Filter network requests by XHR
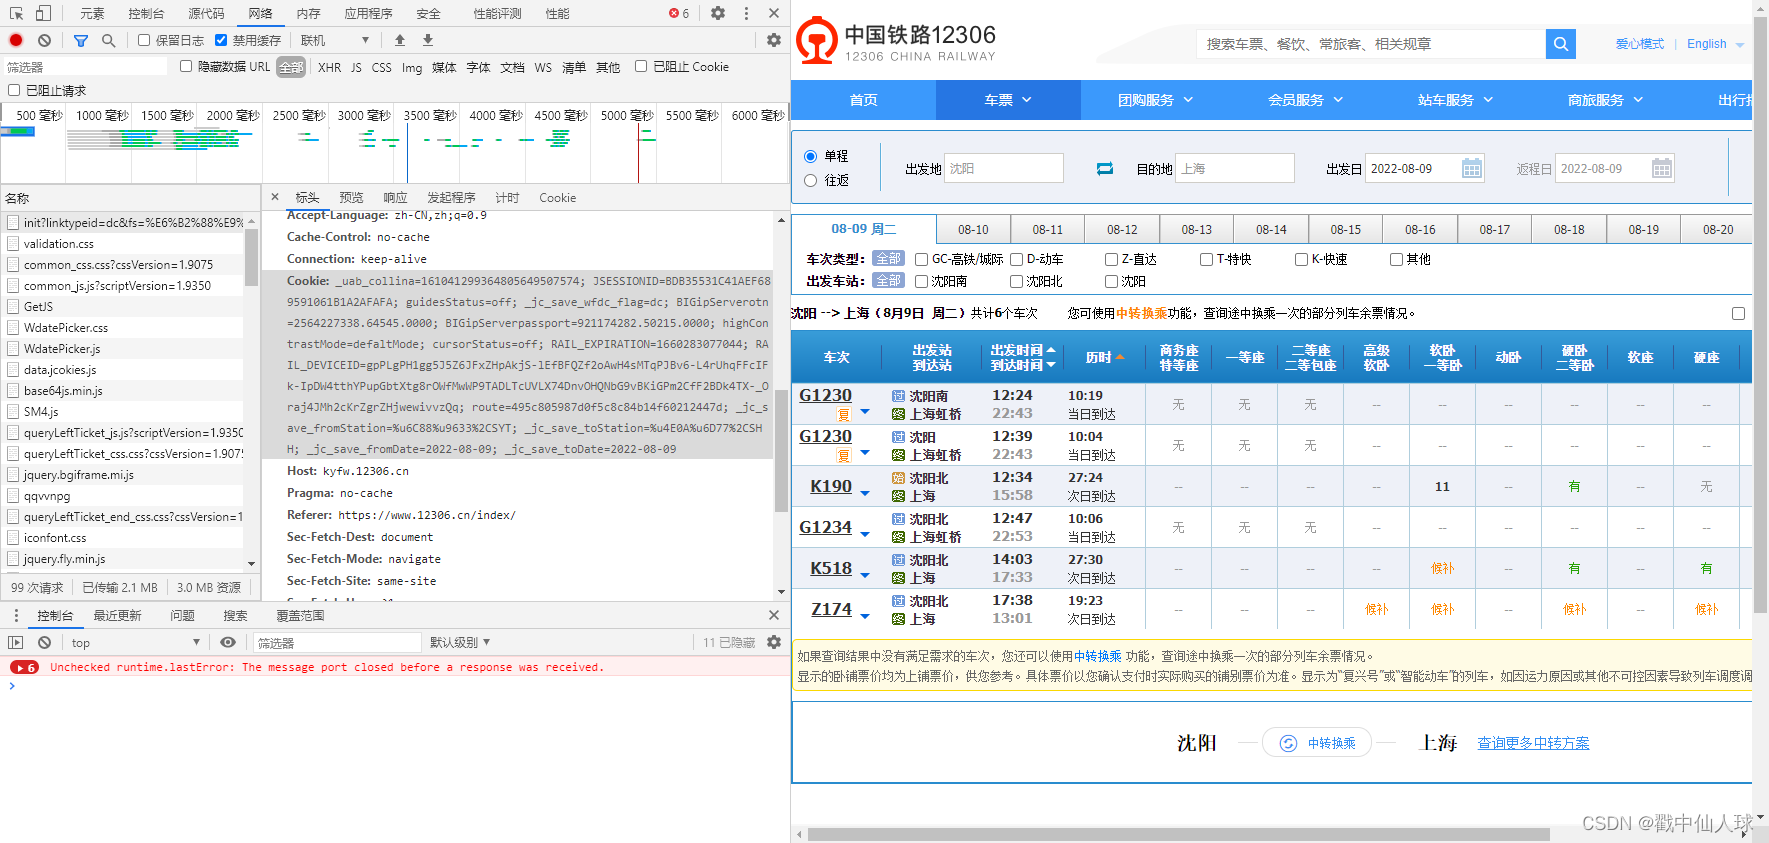The height and width of the screenshot is (843, 1769). point(329,67)
